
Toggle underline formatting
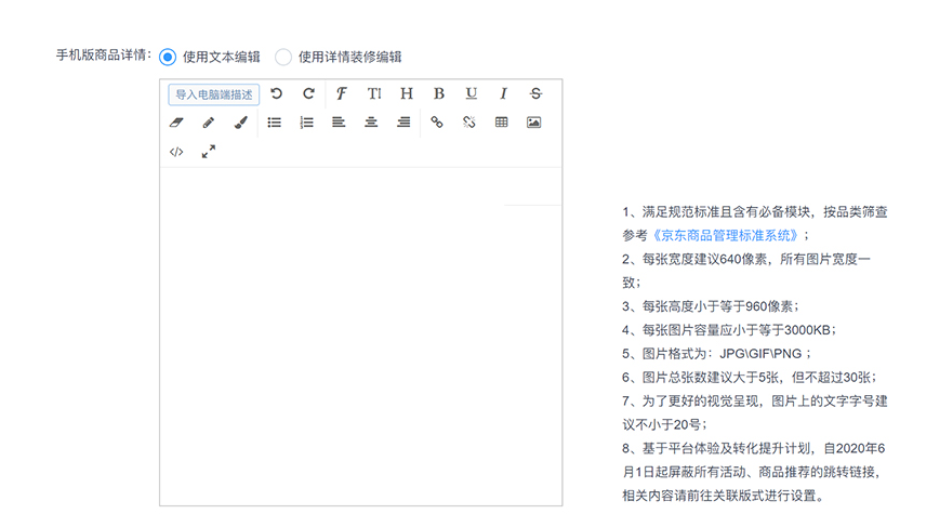click(471, 94)
